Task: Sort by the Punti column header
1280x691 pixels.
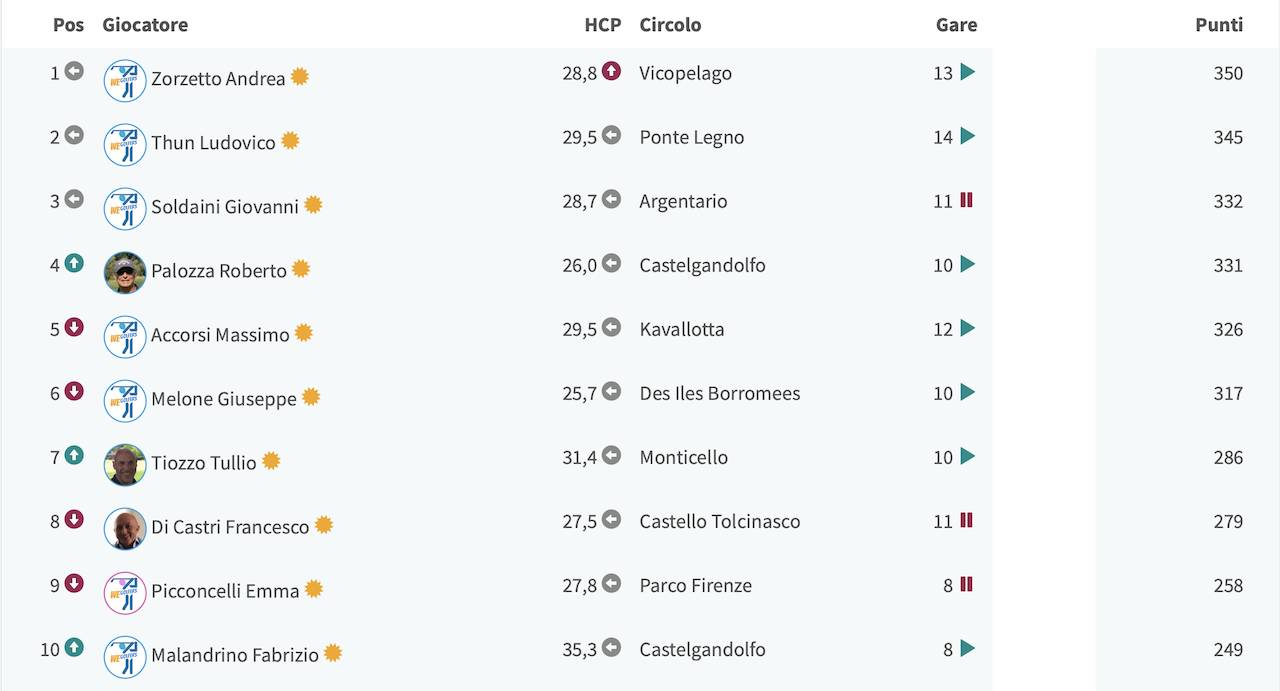Action: (x=1219, y=25)
